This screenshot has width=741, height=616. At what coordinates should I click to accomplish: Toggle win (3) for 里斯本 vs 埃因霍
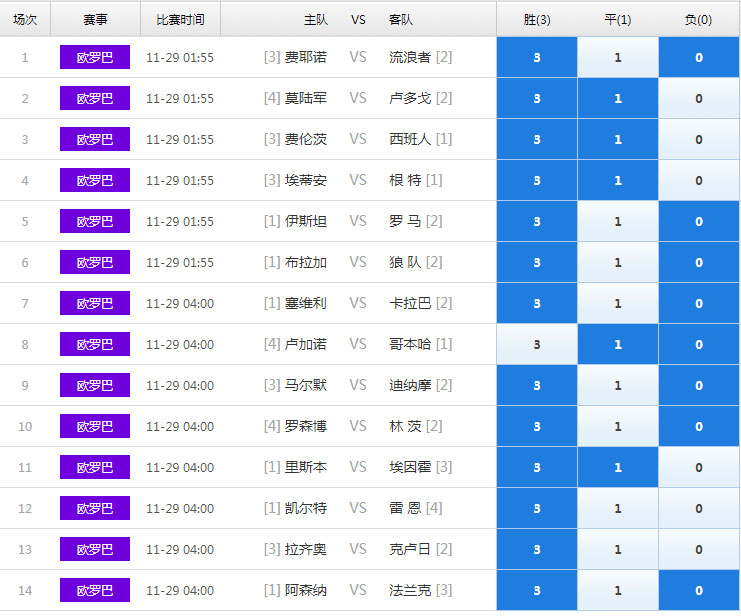(537, 467)
